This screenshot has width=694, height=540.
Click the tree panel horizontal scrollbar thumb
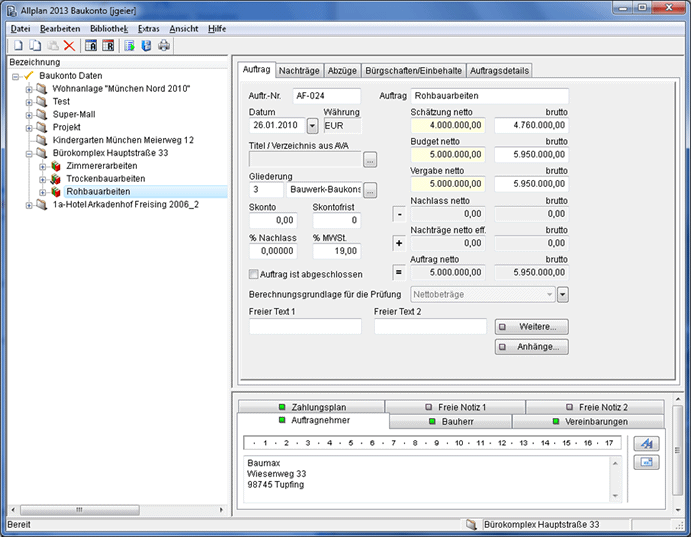pos(80,510)
